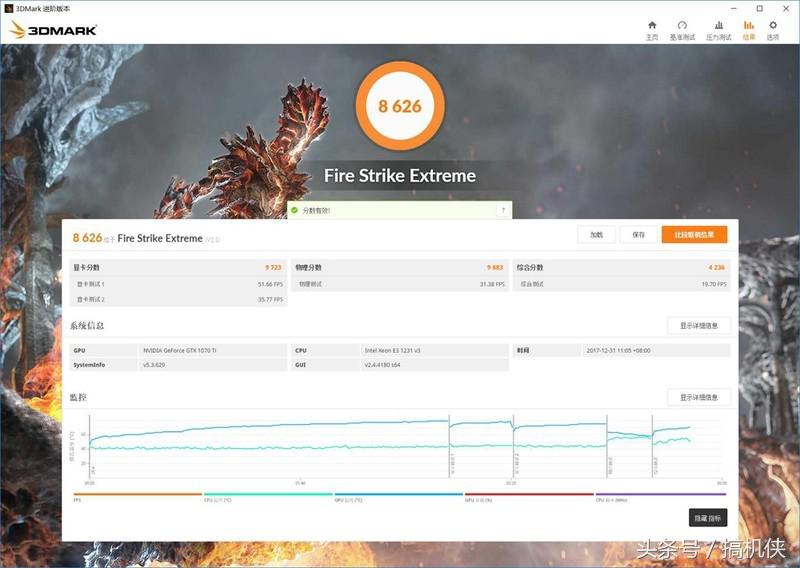800x568 pixels.
Task: Click the timestamp 2017-12-31 11:05 +08:00
Action: coord(618,351)
